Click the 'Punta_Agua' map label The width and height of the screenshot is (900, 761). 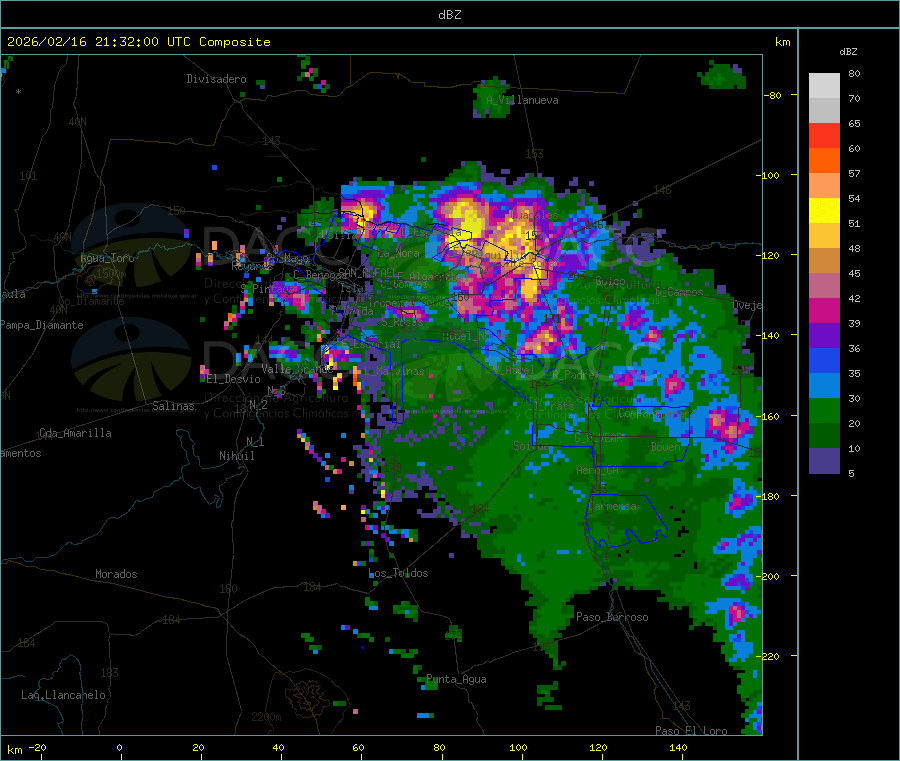pyautogui.click(x=456, y=680)
